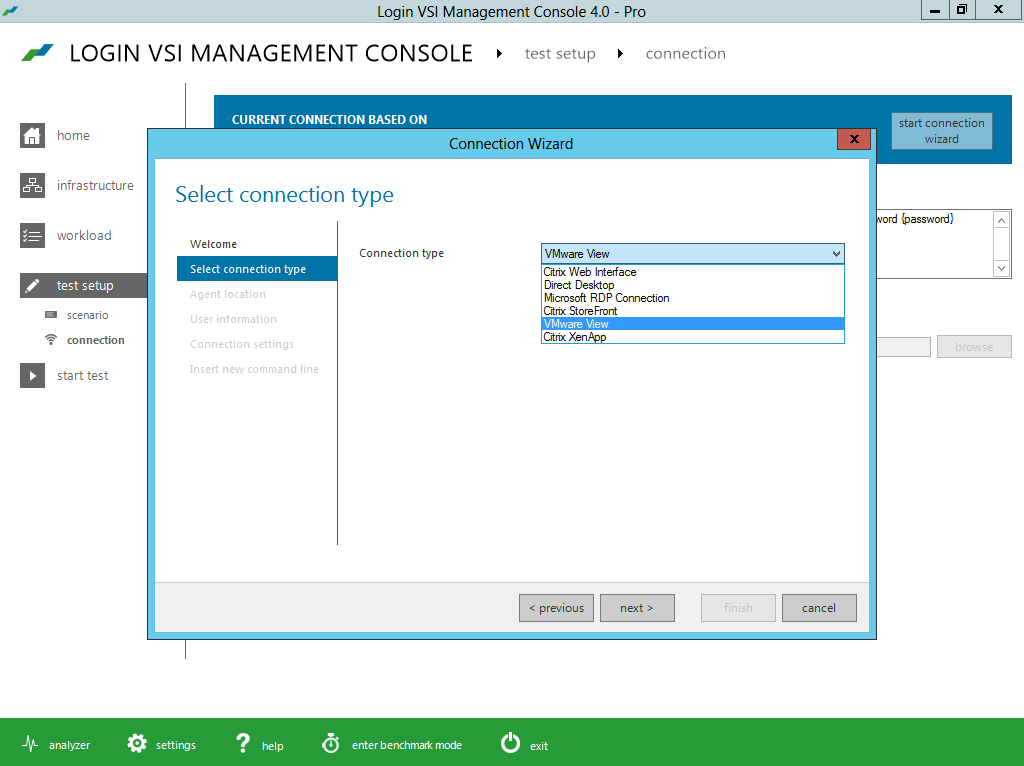
Task: Click the start test play icon
Action: pos(33,376)
